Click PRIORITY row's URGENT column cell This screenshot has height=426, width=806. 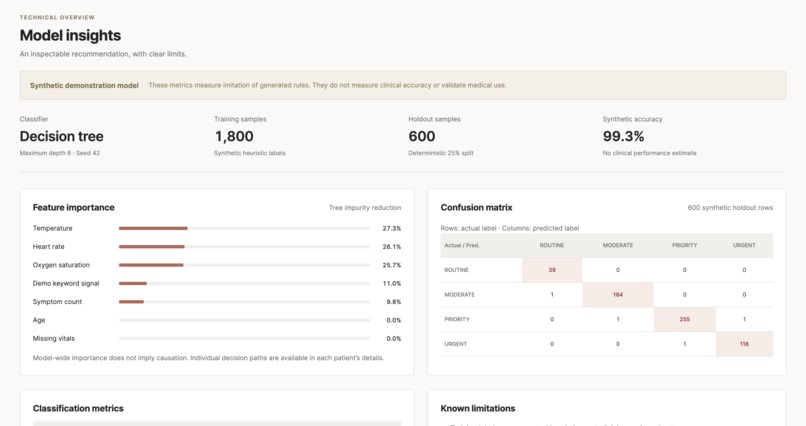pos(744,320)
